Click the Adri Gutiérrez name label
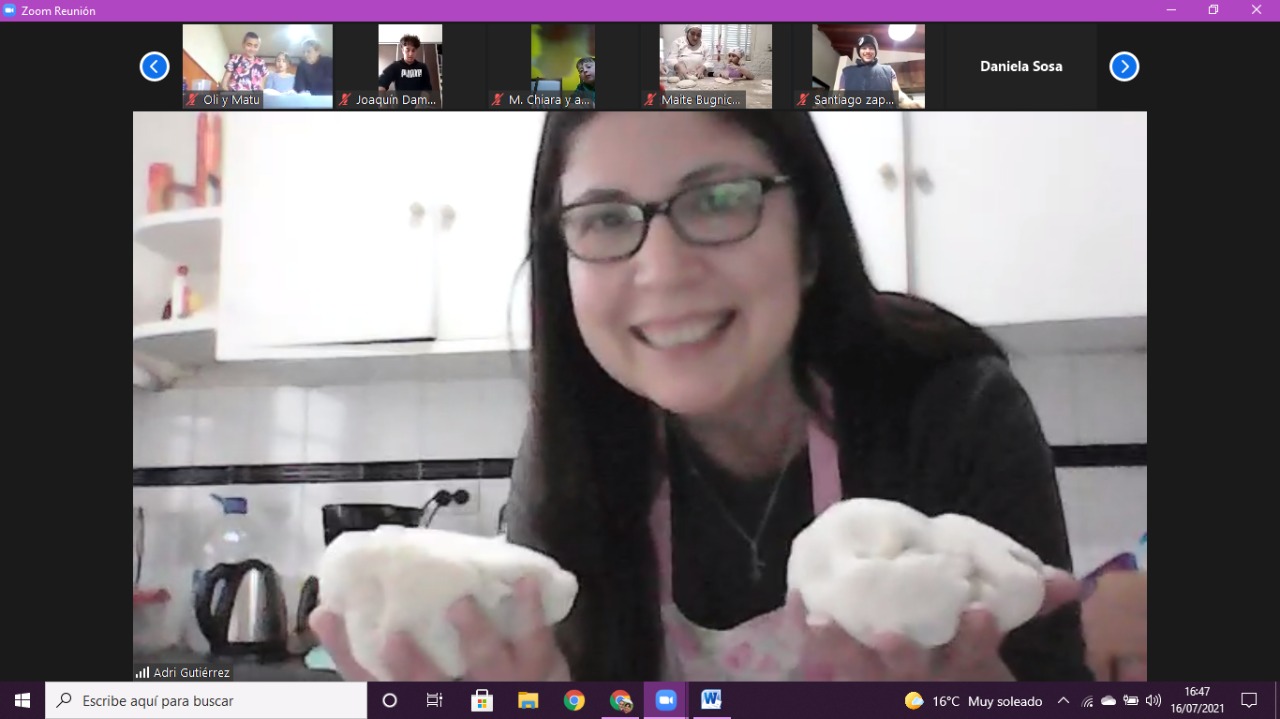Viewport: 1280px width, 719px height. click(192, 673)
